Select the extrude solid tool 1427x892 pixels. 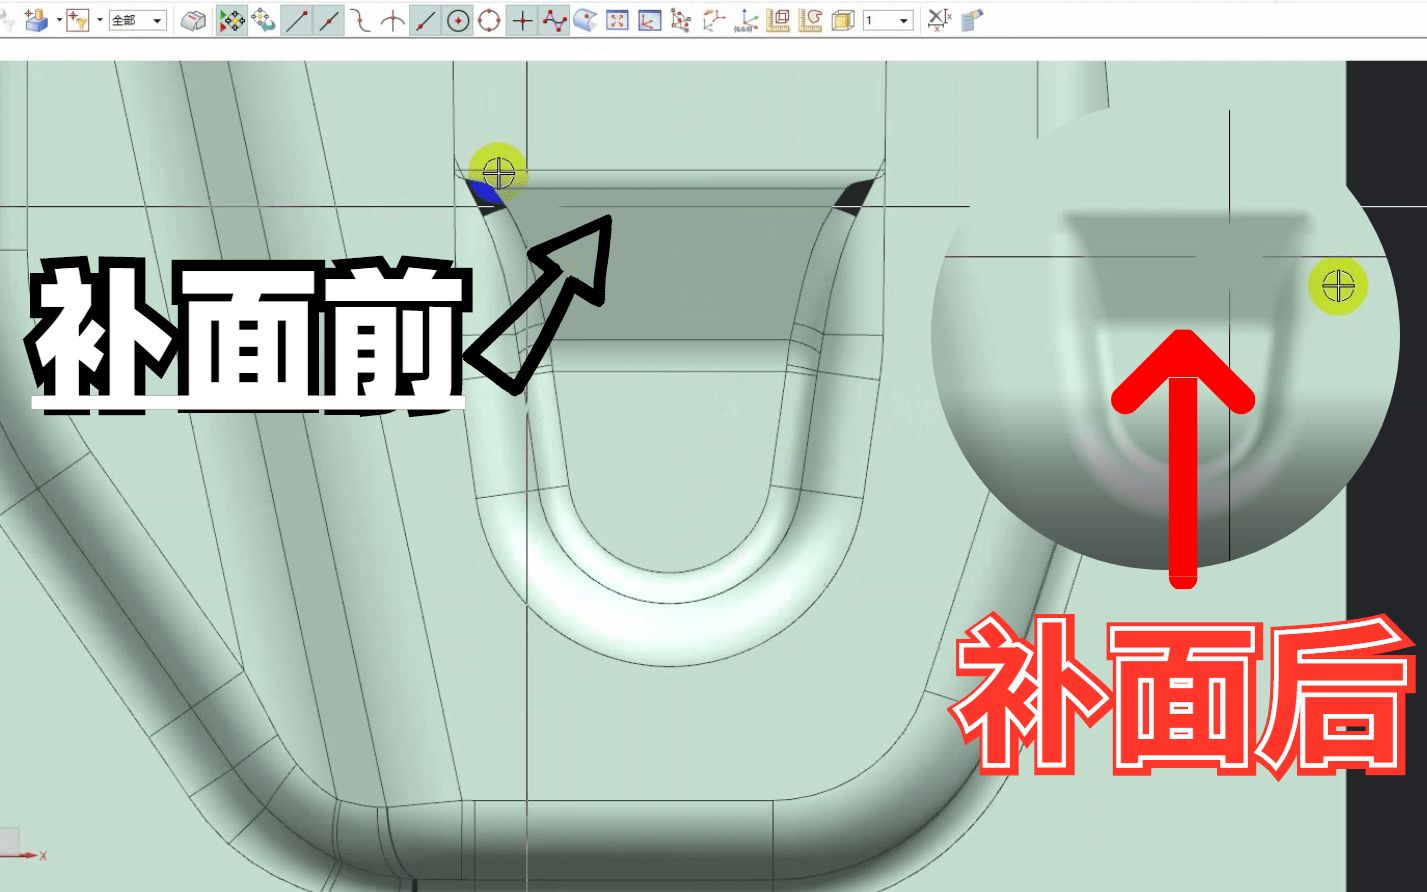tap(38, 18)
